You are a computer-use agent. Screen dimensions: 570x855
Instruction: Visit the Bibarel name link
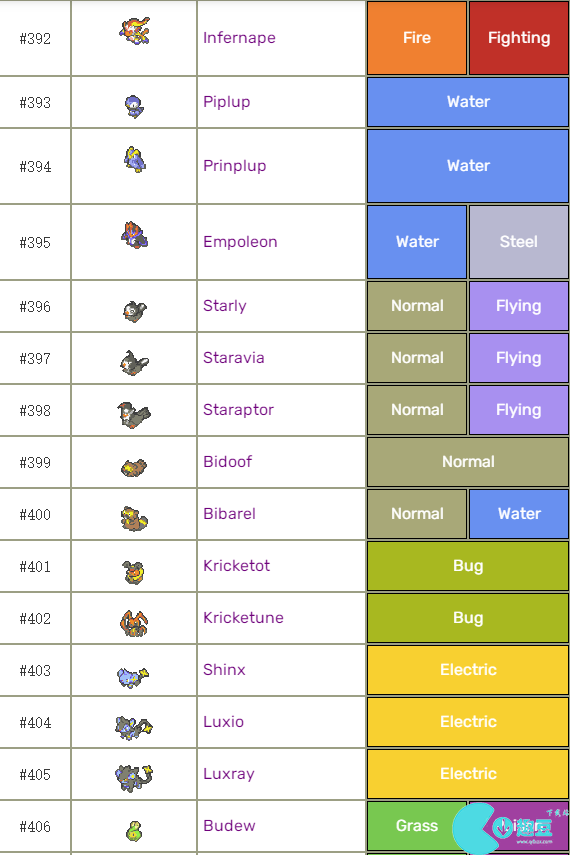click(229, 514)
